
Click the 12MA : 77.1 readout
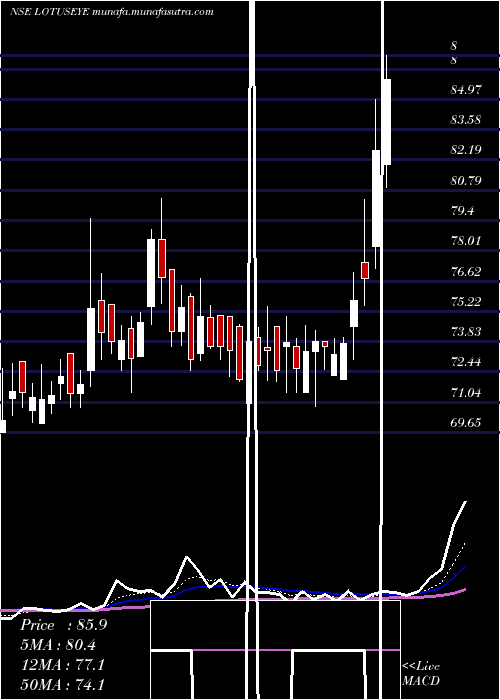63,665
